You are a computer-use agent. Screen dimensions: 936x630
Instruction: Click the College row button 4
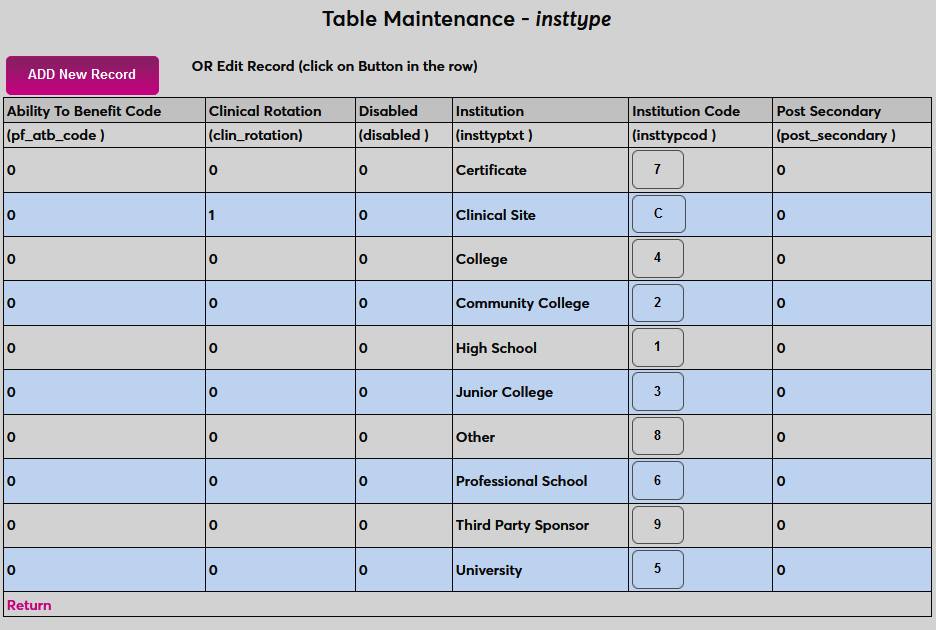pyautogui.click(x=657, y=258)
